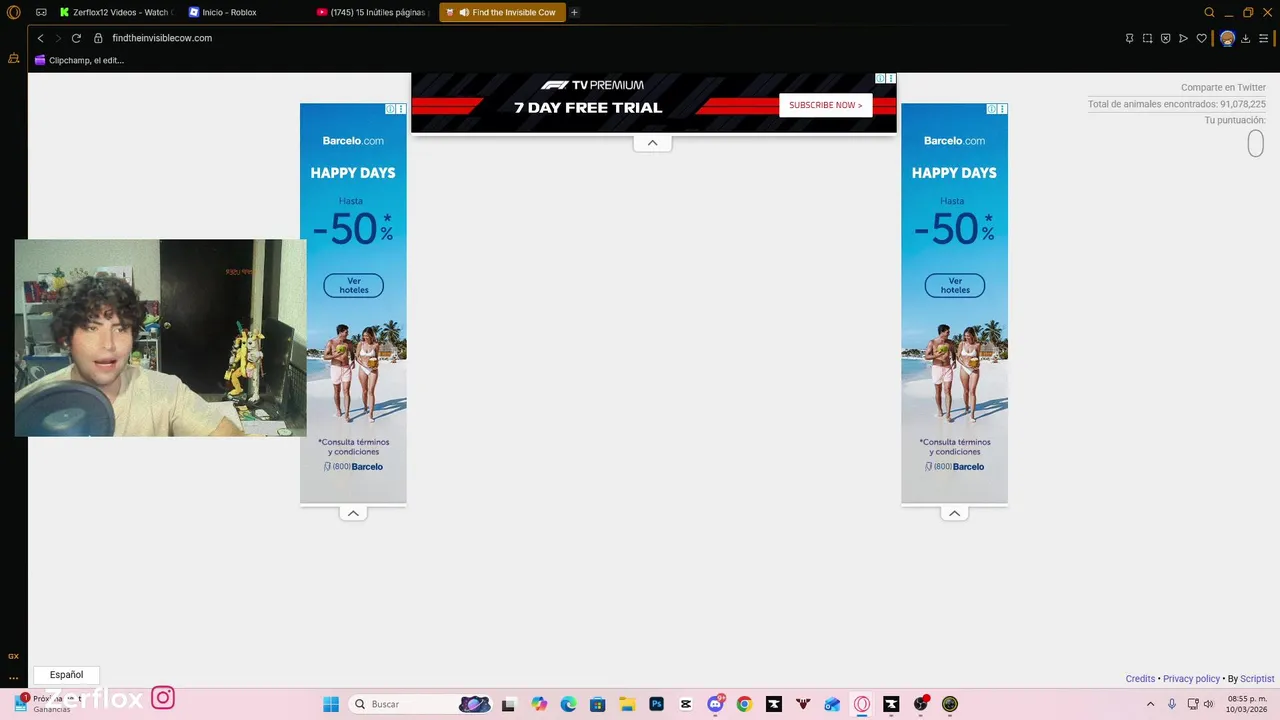Screen dimensions: 1280x720
Task: Switch to the YouTube 15 Inútiles páginas tab
Action: point(373,12)
